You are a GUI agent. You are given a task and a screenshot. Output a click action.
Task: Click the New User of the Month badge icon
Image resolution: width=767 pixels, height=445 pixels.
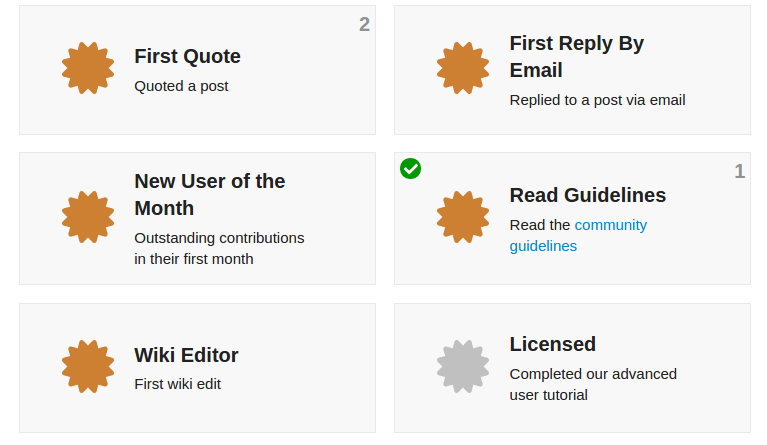[x=88, y=217]
